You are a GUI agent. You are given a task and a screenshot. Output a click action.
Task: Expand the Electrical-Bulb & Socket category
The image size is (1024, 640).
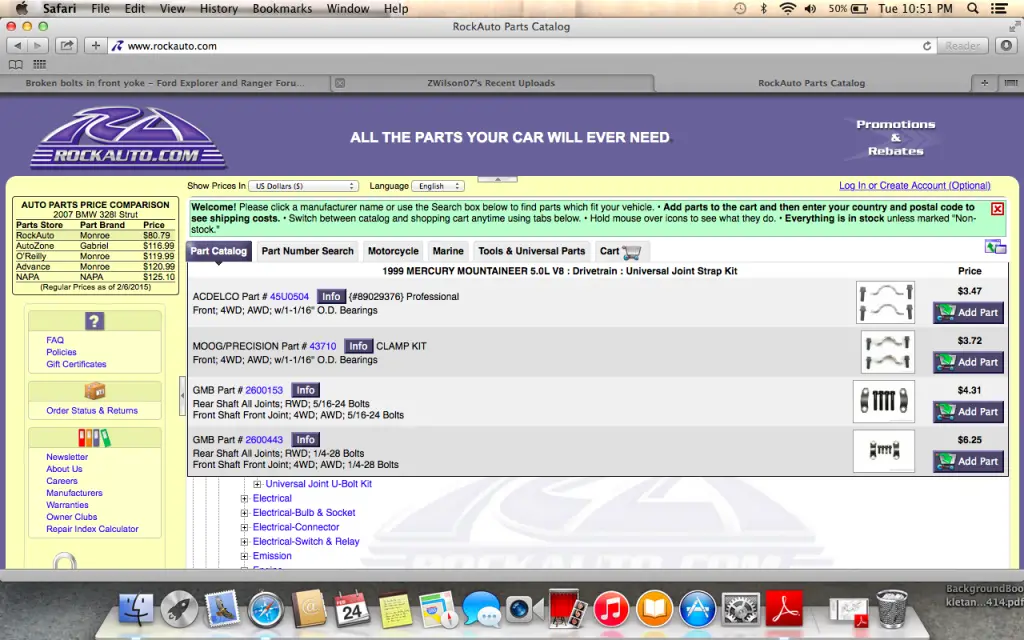pyautogui.click(x=244, y=513)
